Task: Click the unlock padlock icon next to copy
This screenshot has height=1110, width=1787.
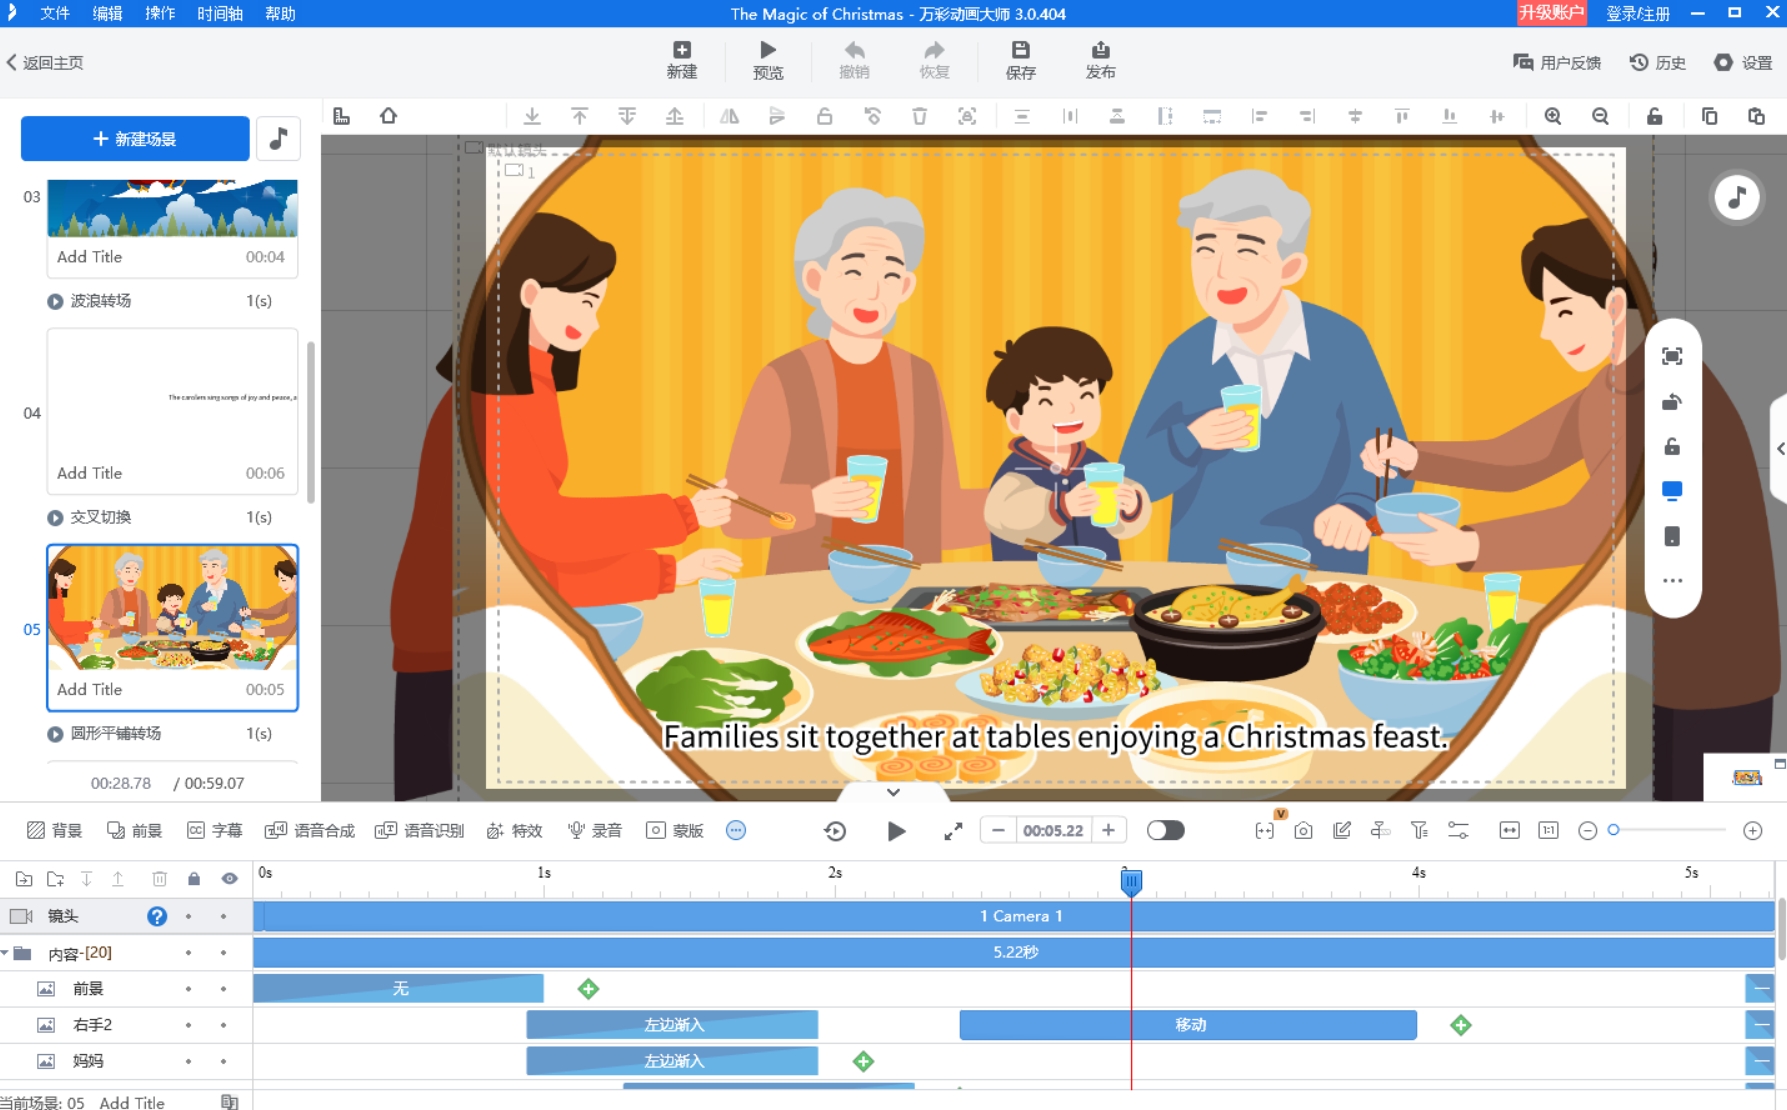Action: coord(1655,116)
